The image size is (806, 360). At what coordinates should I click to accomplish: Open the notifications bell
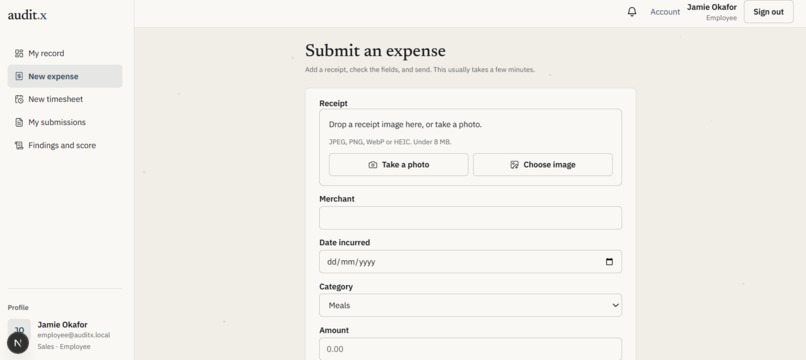pos(632,12)
